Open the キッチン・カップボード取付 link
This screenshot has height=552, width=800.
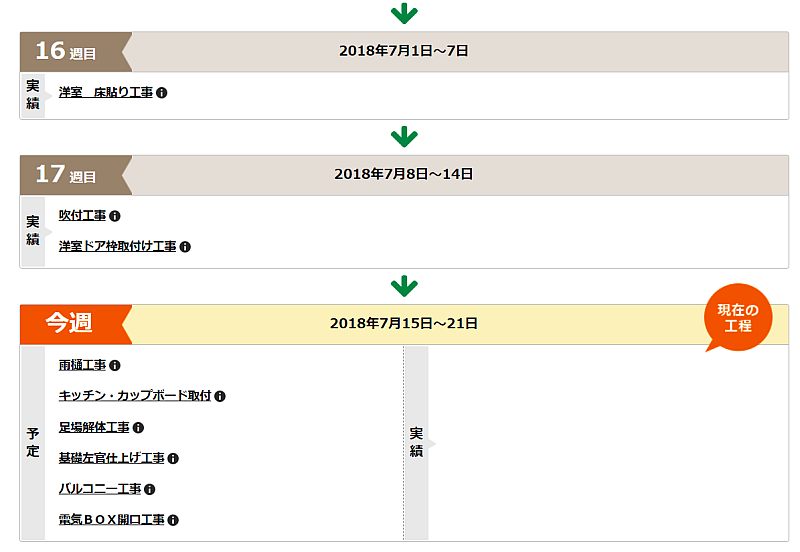[x=135, y=396]
